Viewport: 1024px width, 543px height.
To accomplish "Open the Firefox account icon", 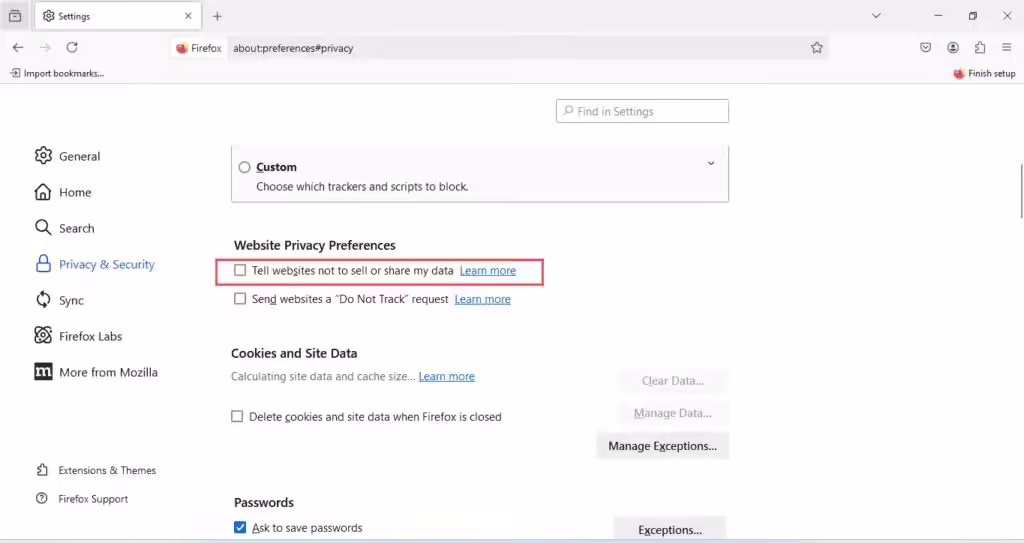I will coord(953,48).
